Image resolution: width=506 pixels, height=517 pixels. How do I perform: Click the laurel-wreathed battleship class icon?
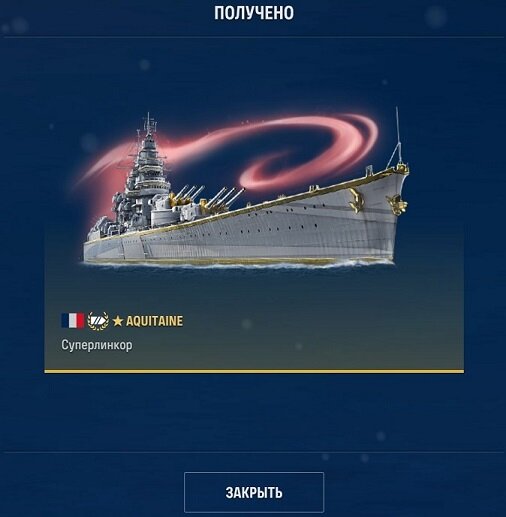(x=98, y=321)
